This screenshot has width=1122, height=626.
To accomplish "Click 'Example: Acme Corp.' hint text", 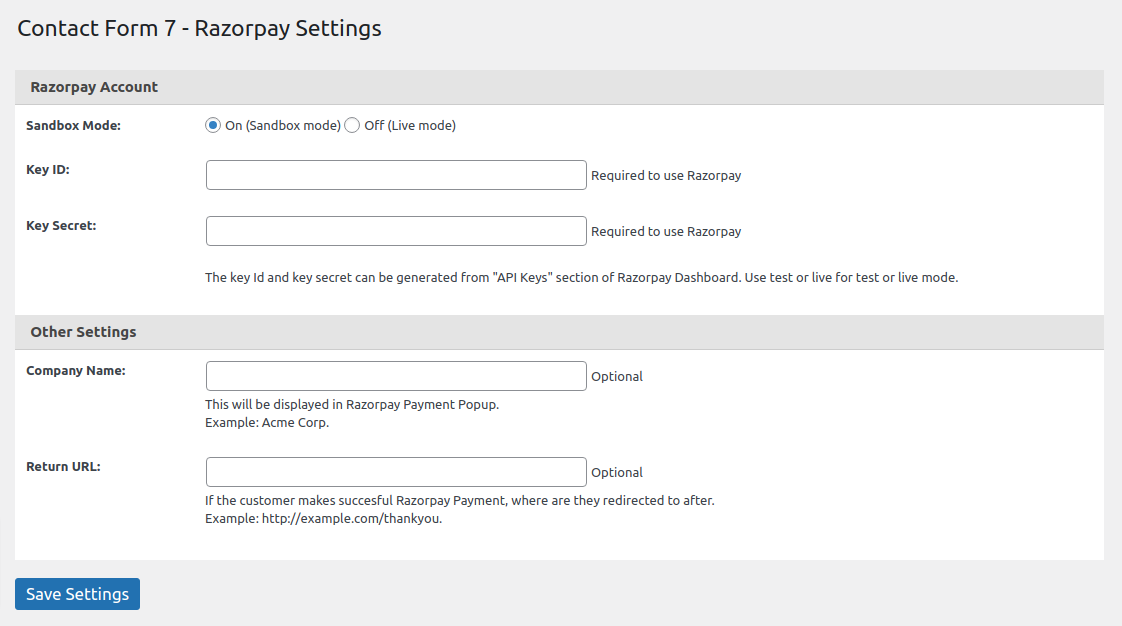I will pos(267,423).
